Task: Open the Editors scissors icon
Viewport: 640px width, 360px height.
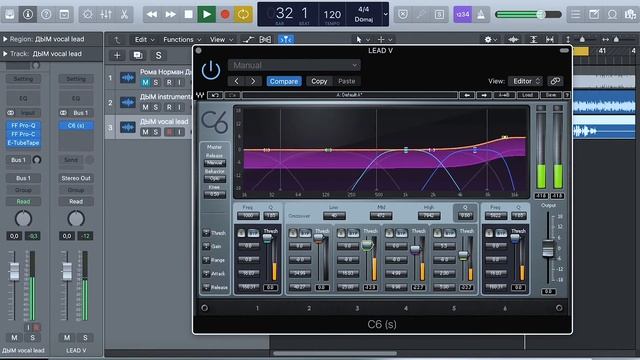Action: coord(124,15)
